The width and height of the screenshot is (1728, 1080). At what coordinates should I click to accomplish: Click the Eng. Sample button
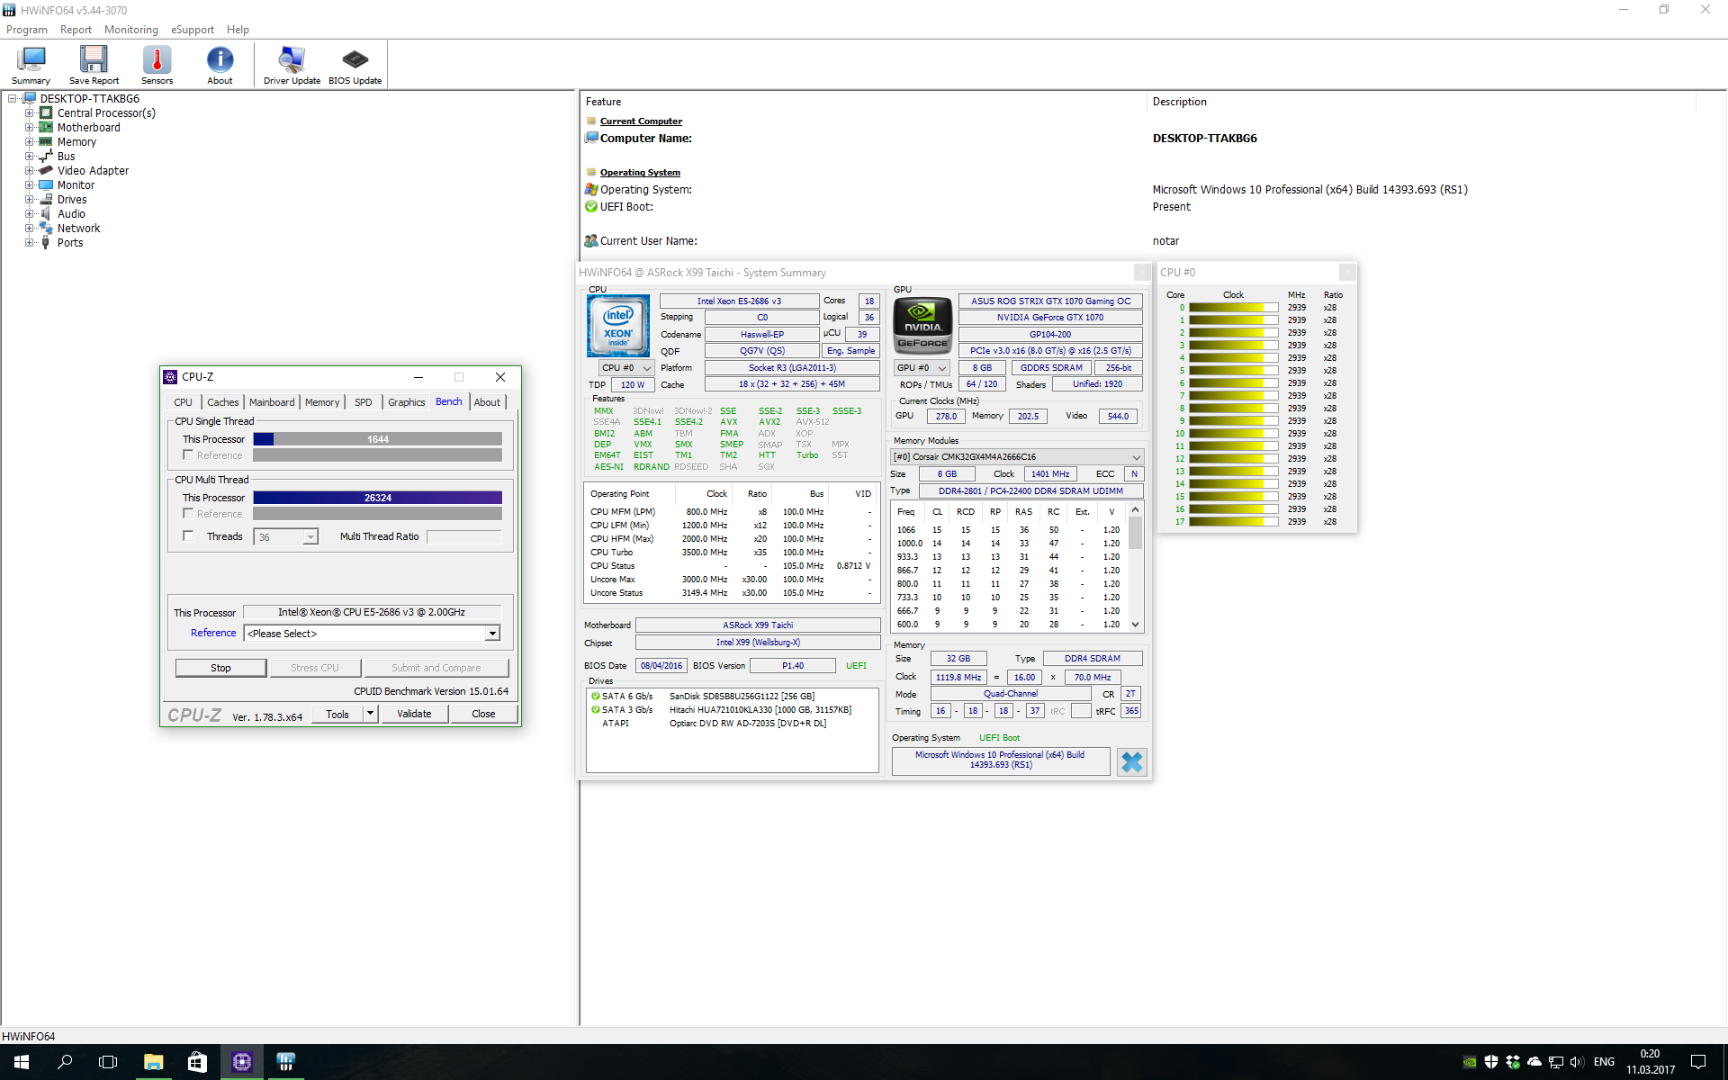[x=851, y=351]
